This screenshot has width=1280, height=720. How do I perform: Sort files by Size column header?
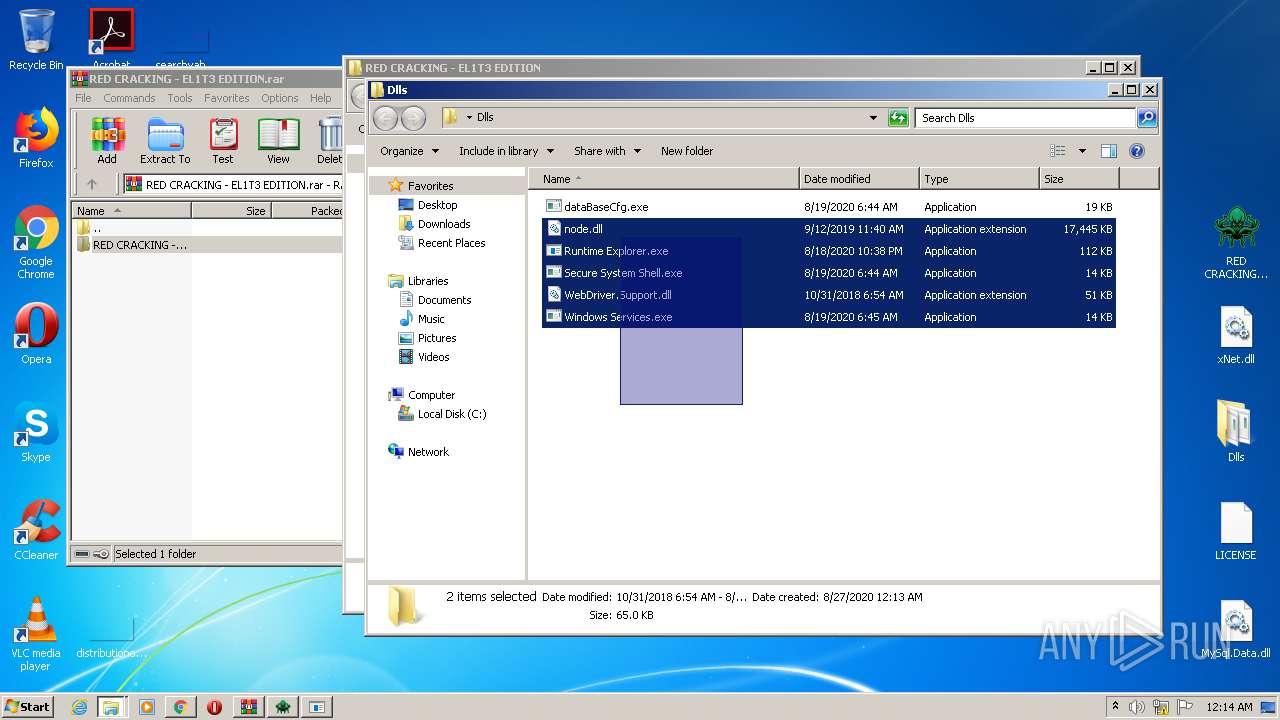point(1079,179)
